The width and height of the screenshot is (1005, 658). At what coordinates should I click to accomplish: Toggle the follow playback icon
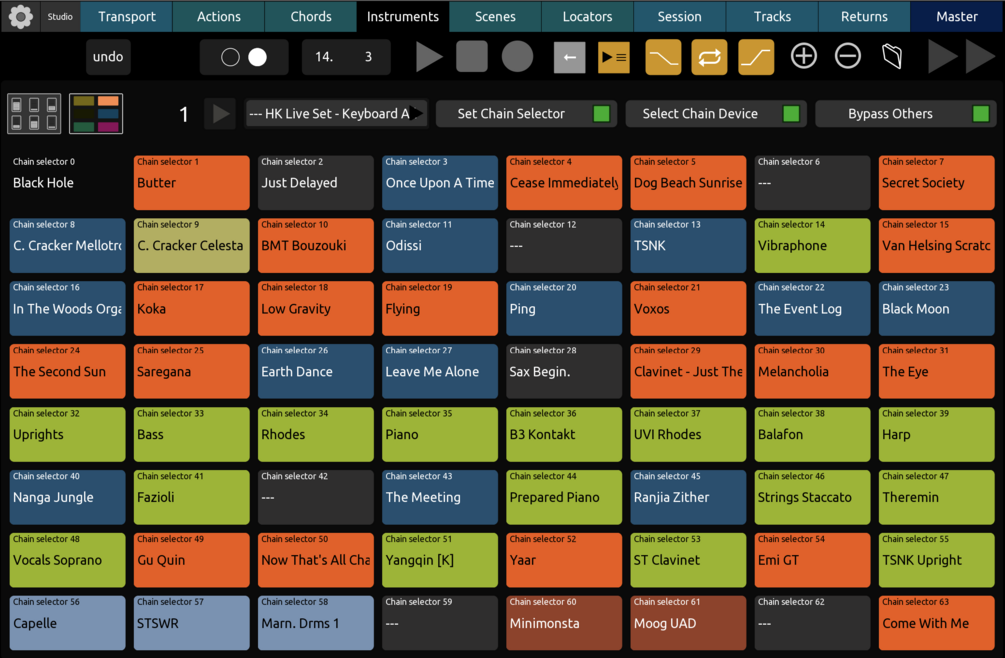pyautogui.click(x=614, y=57)
